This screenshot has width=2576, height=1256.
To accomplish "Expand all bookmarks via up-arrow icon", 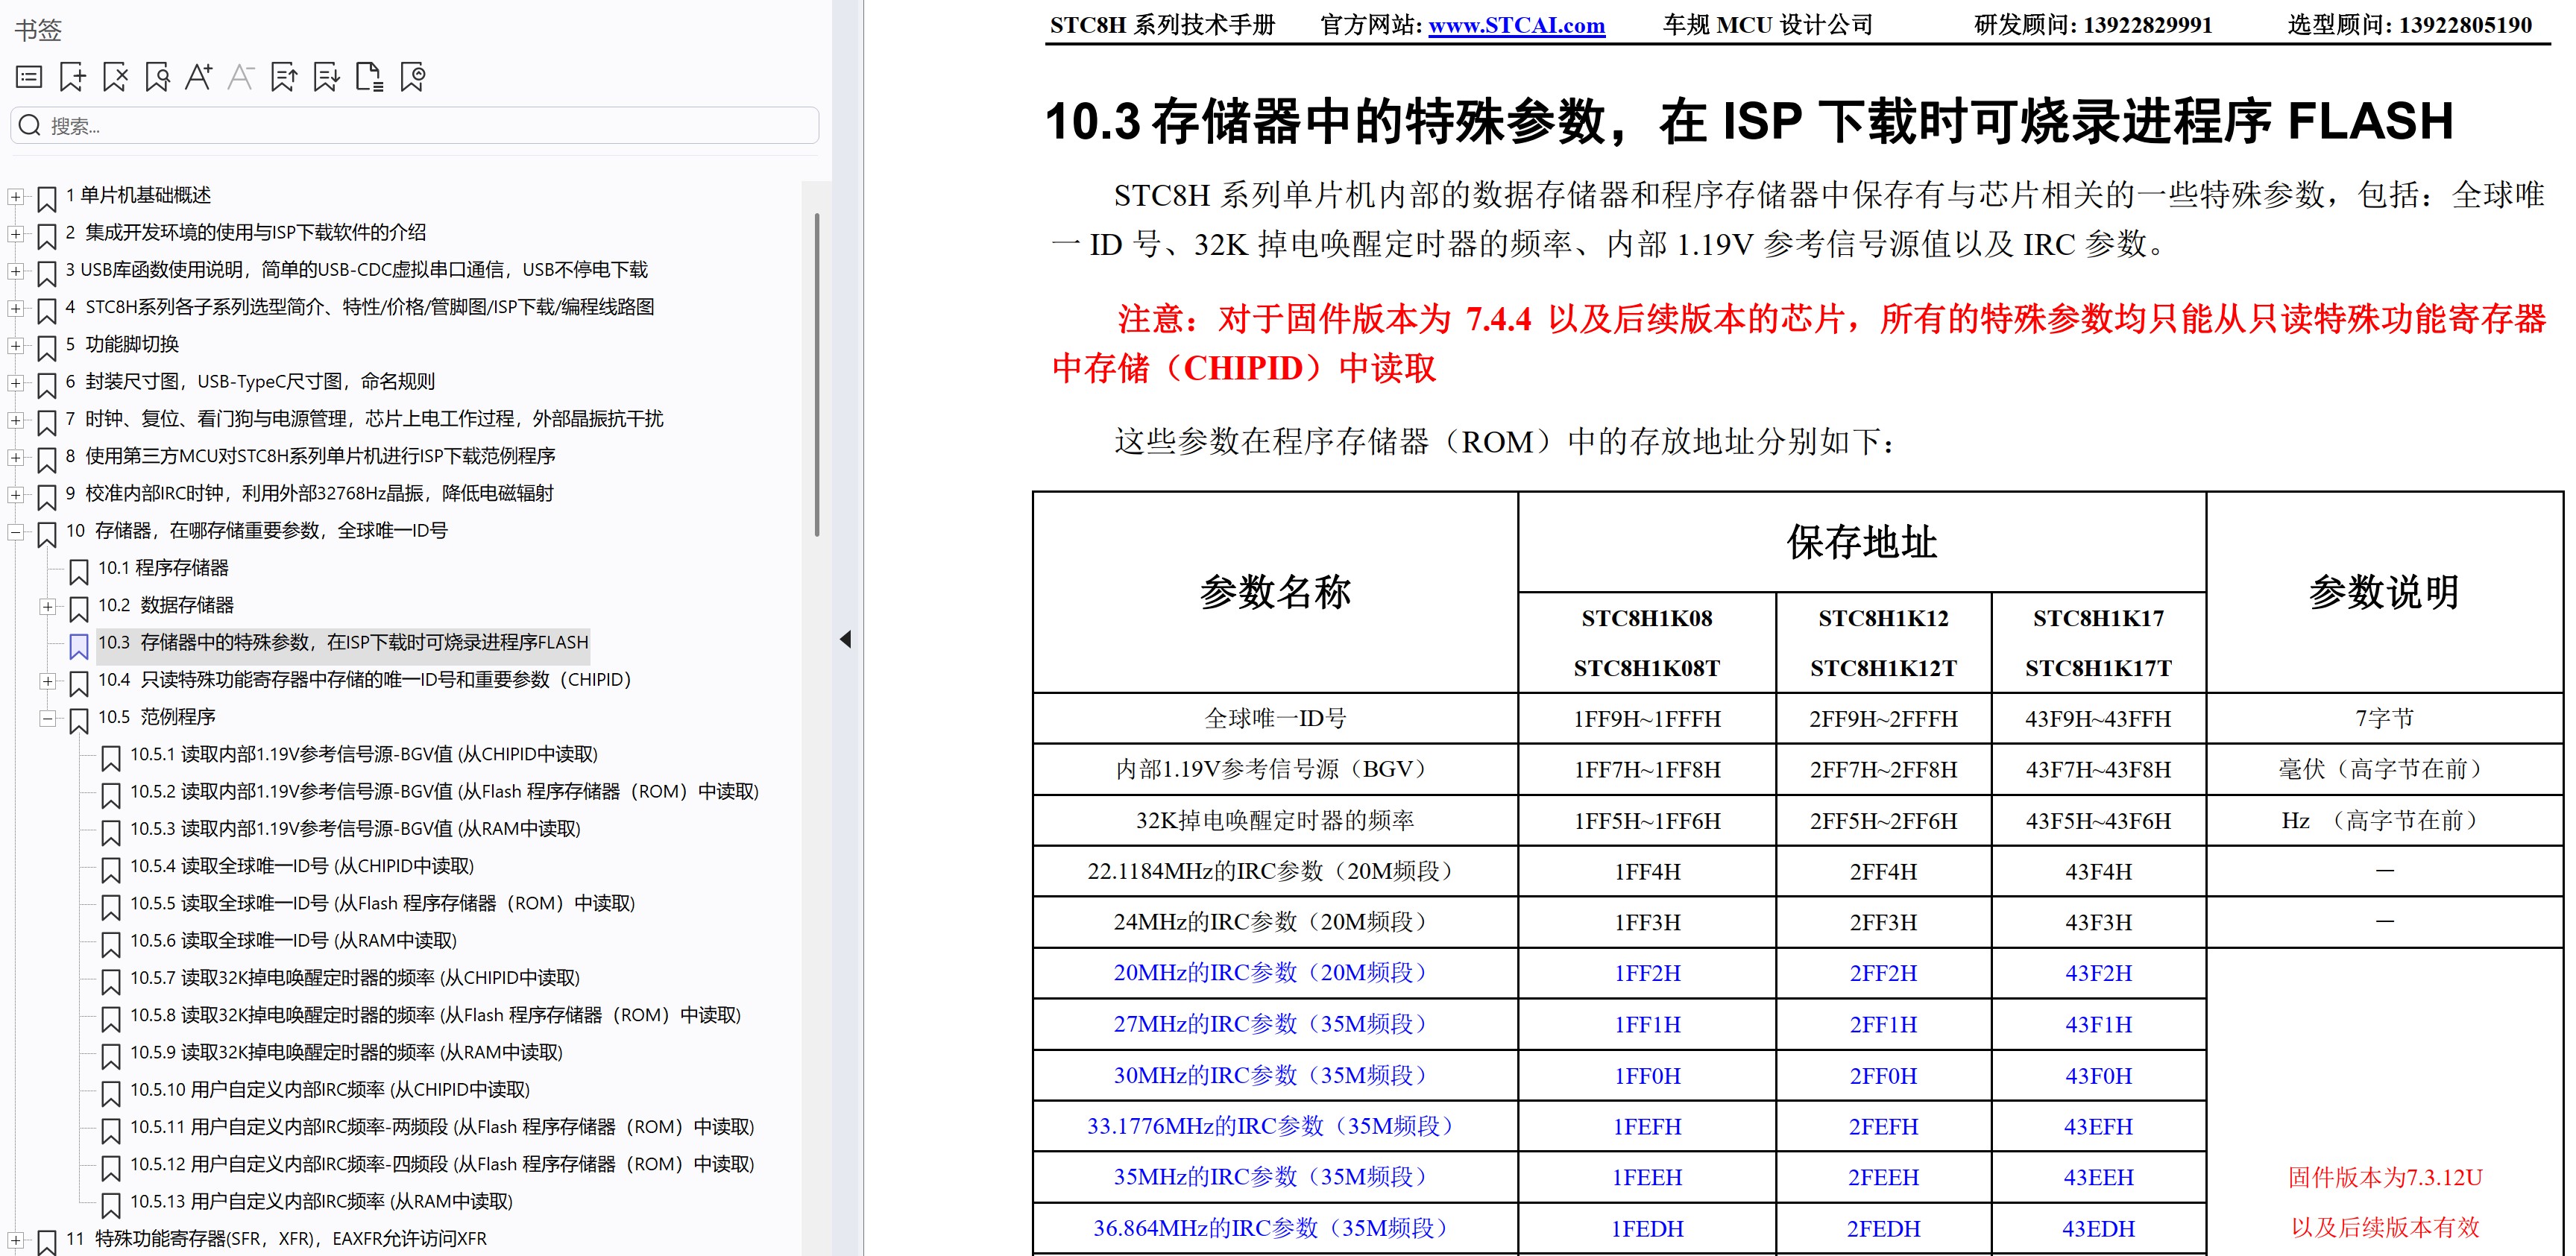I will tap(285, 77).
